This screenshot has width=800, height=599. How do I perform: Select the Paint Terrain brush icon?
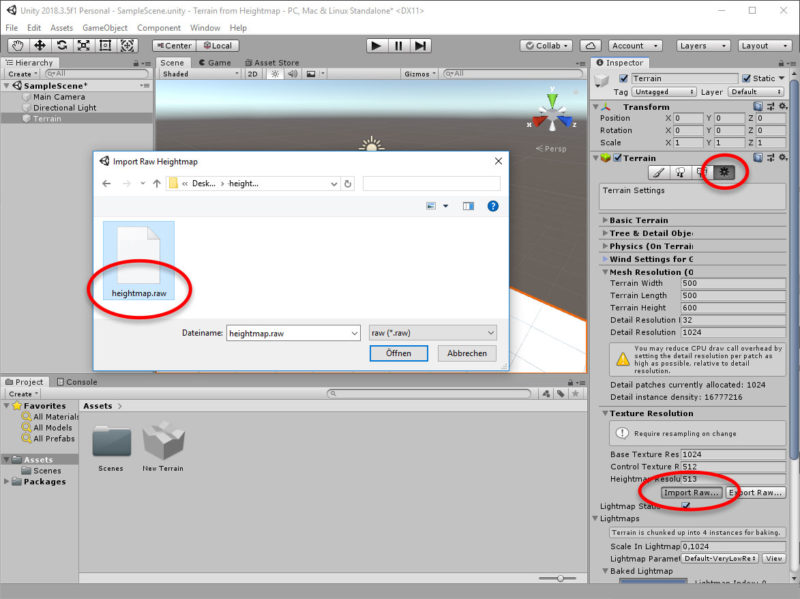(658, 173)
